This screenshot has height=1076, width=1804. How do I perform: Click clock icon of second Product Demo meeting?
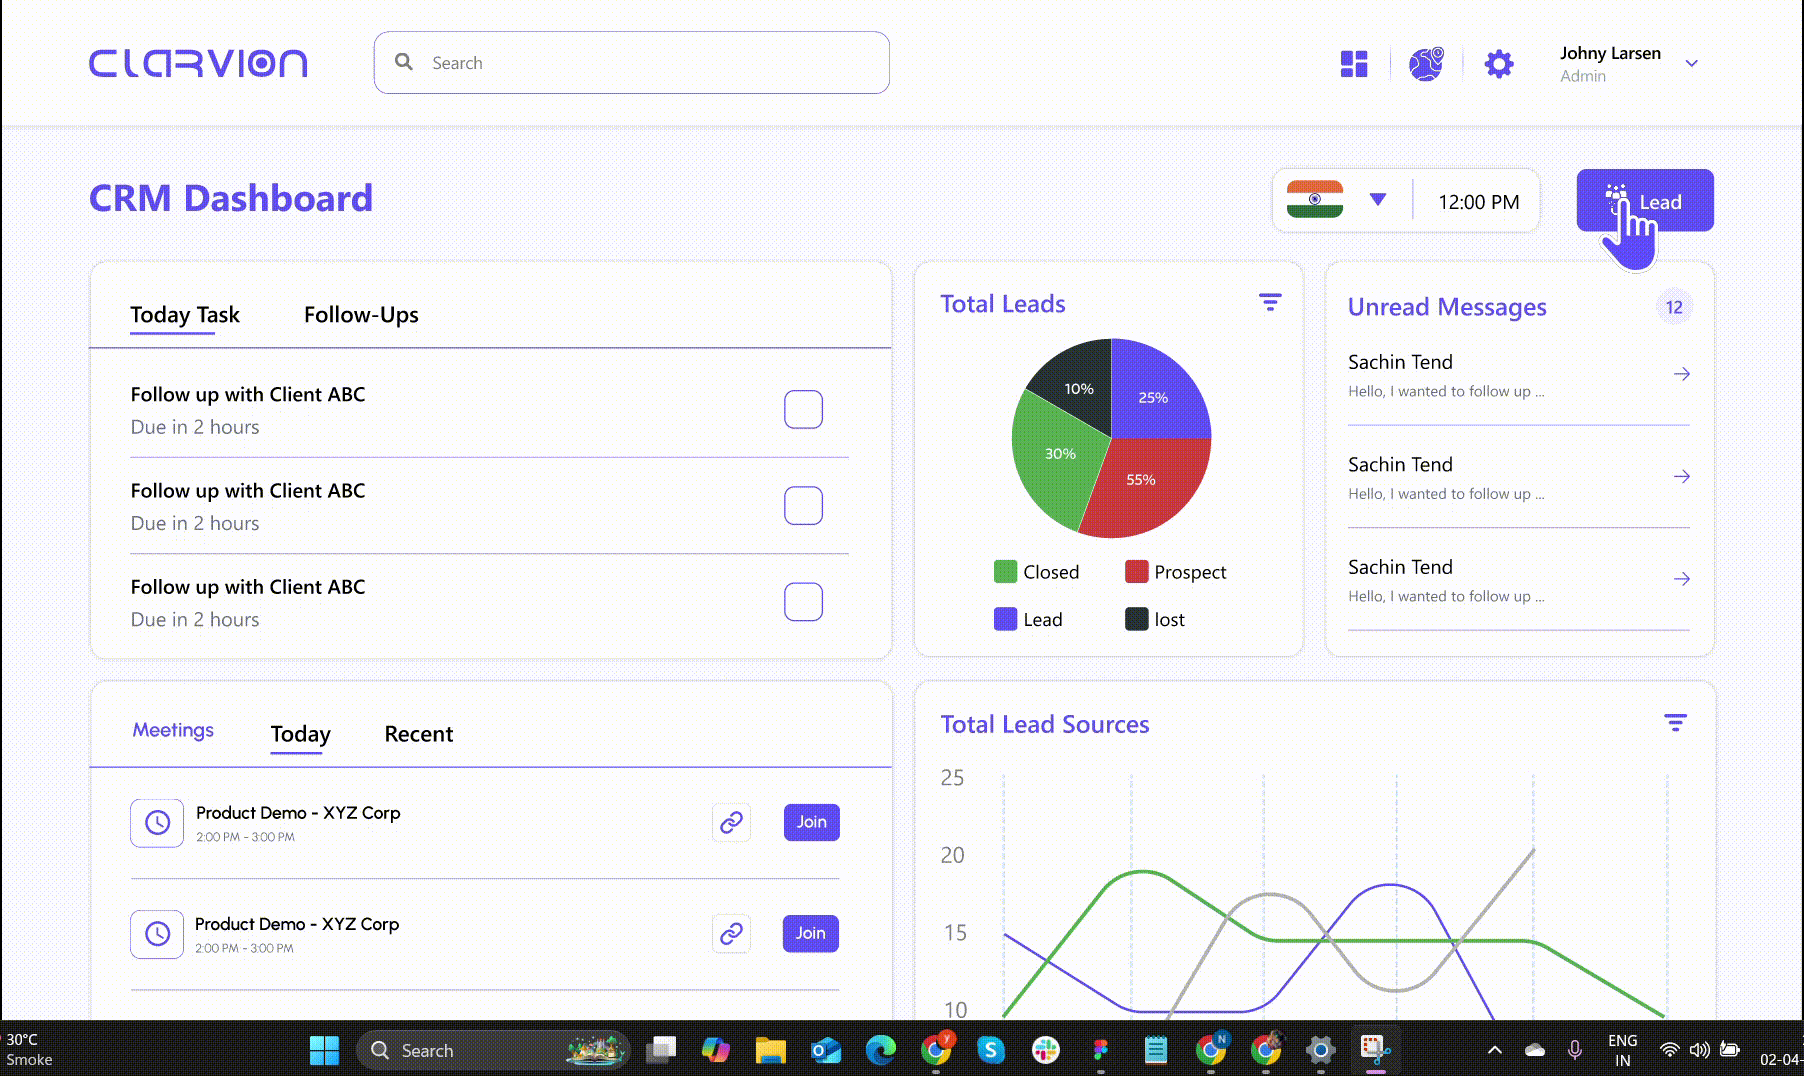[157, 934]
